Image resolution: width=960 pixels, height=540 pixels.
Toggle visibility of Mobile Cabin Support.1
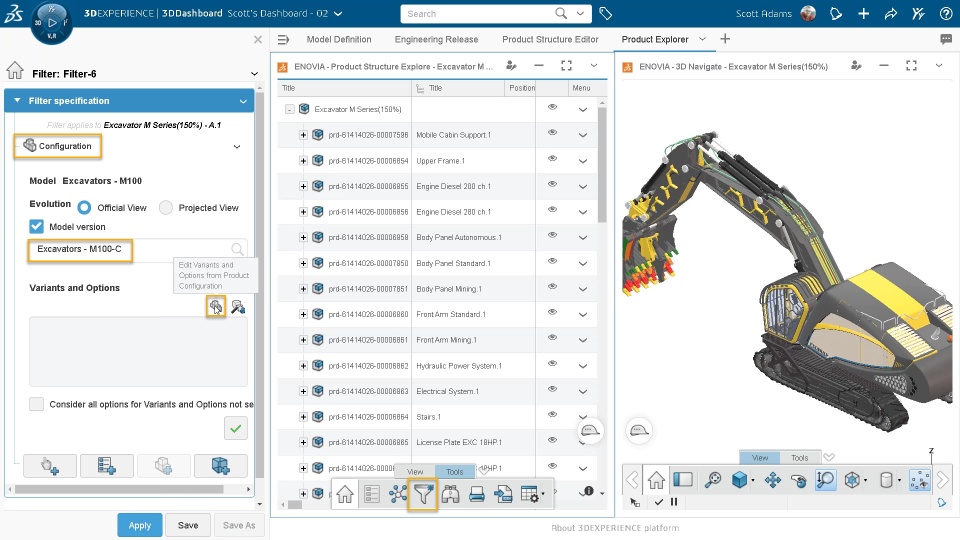(552, 133)
